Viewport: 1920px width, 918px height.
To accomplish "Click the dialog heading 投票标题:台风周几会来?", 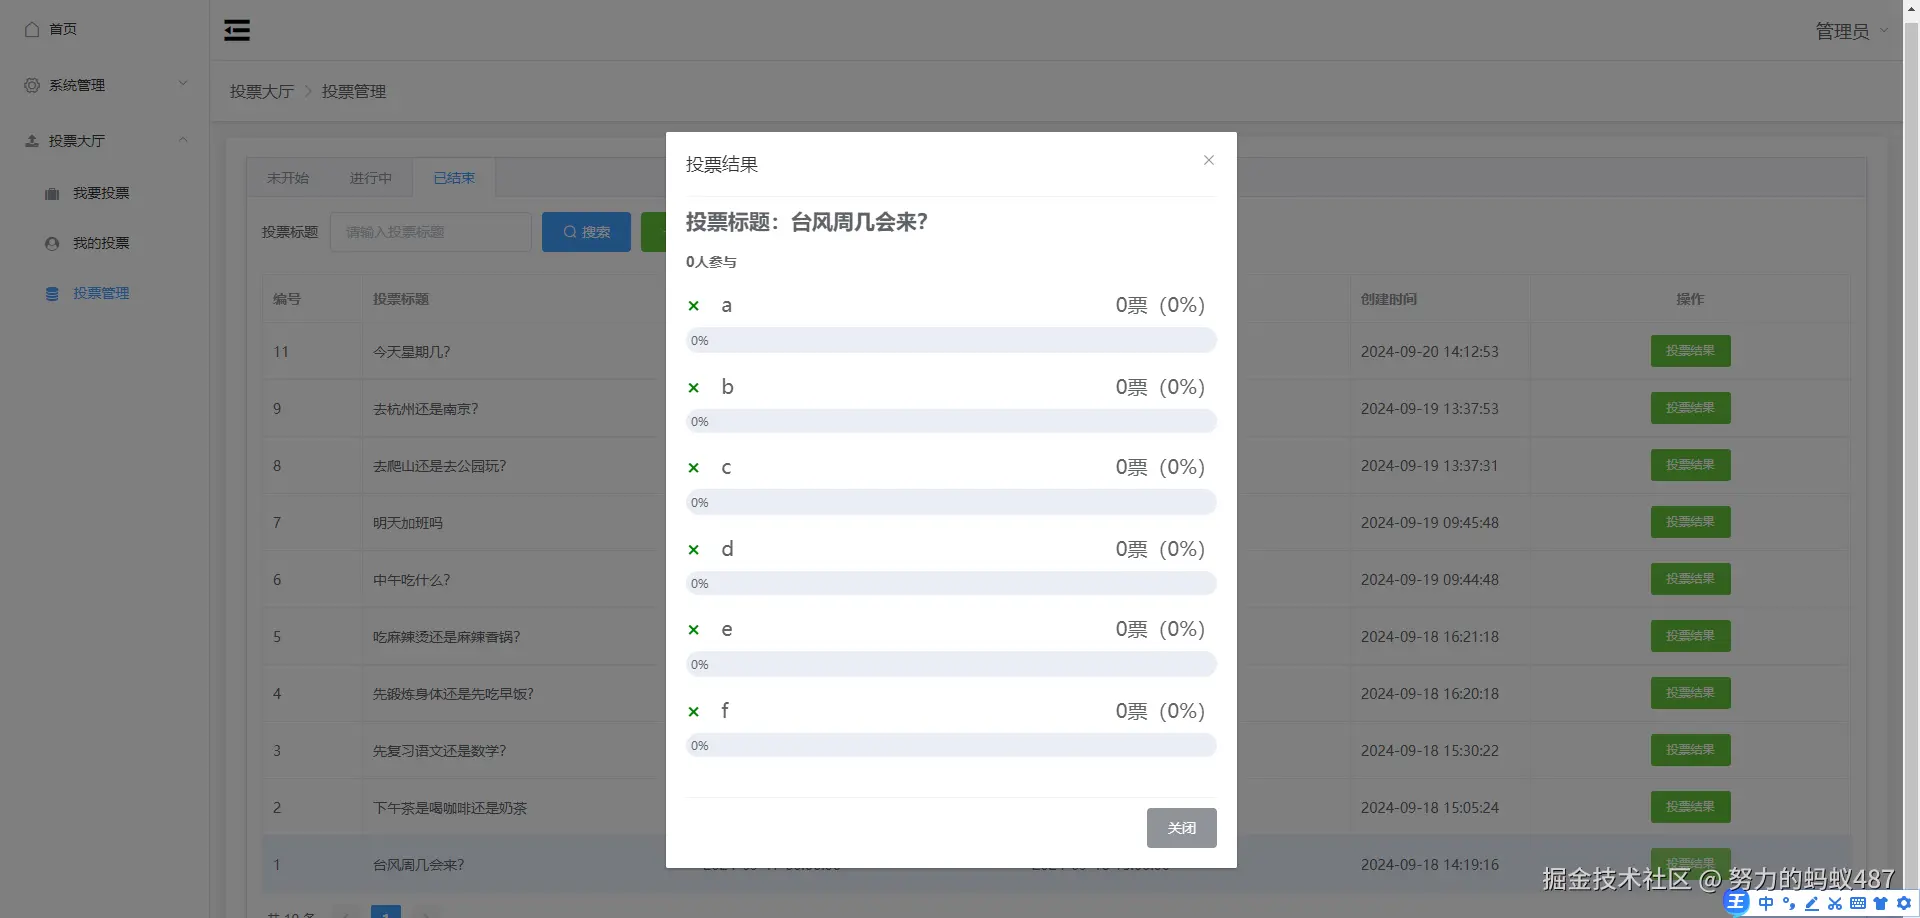I will point(807,222).
